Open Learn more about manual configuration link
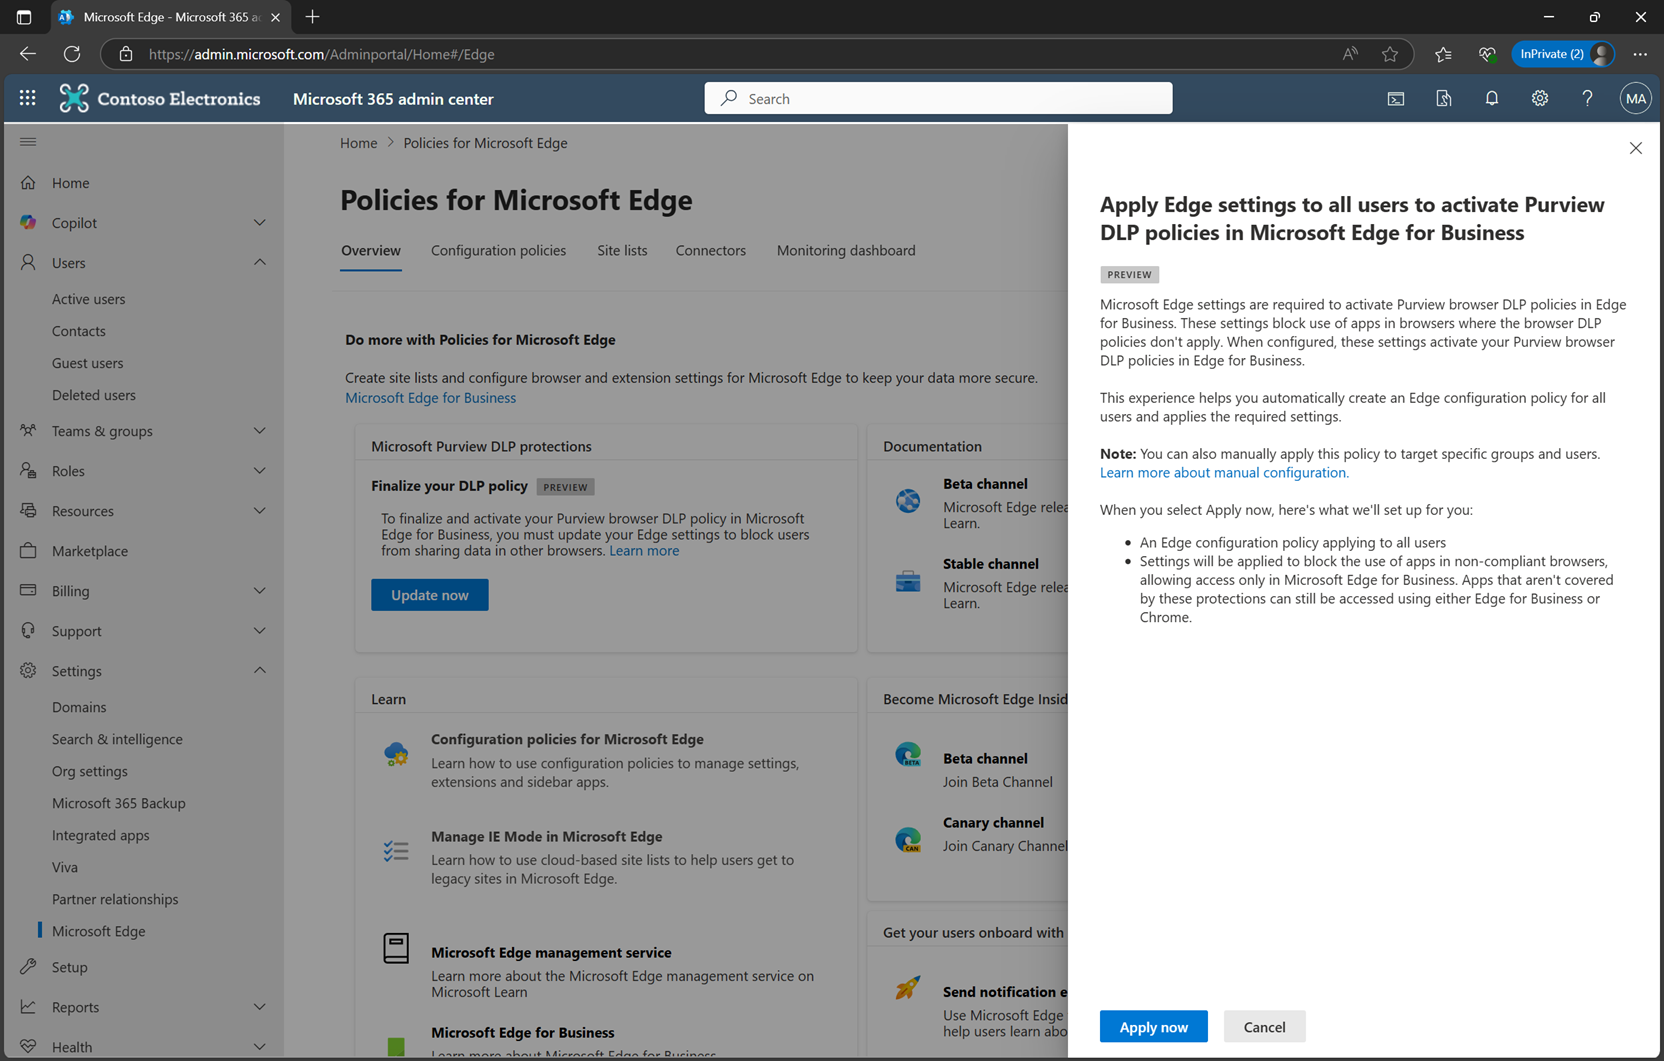1664x1061 pixels. click(x=1224, y=473)
